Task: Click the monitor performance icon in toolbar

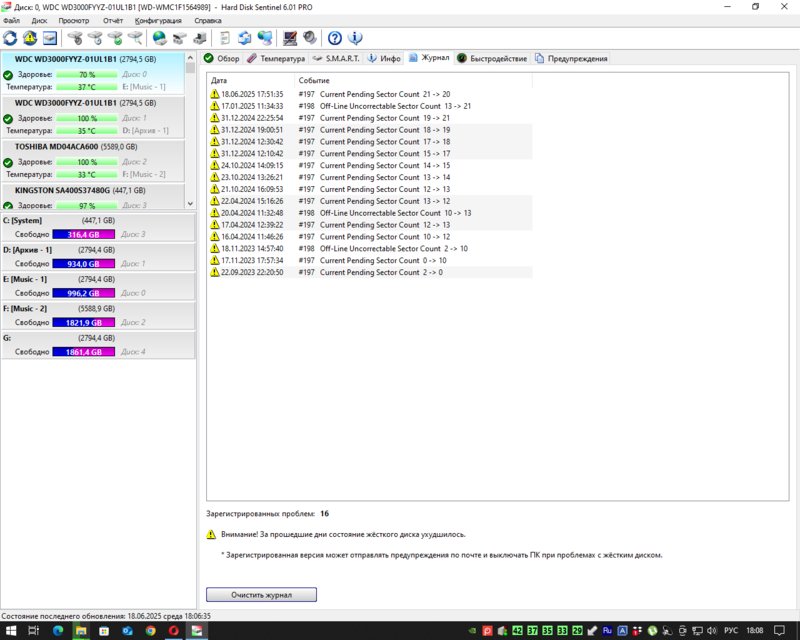Action: pos(290,38)
